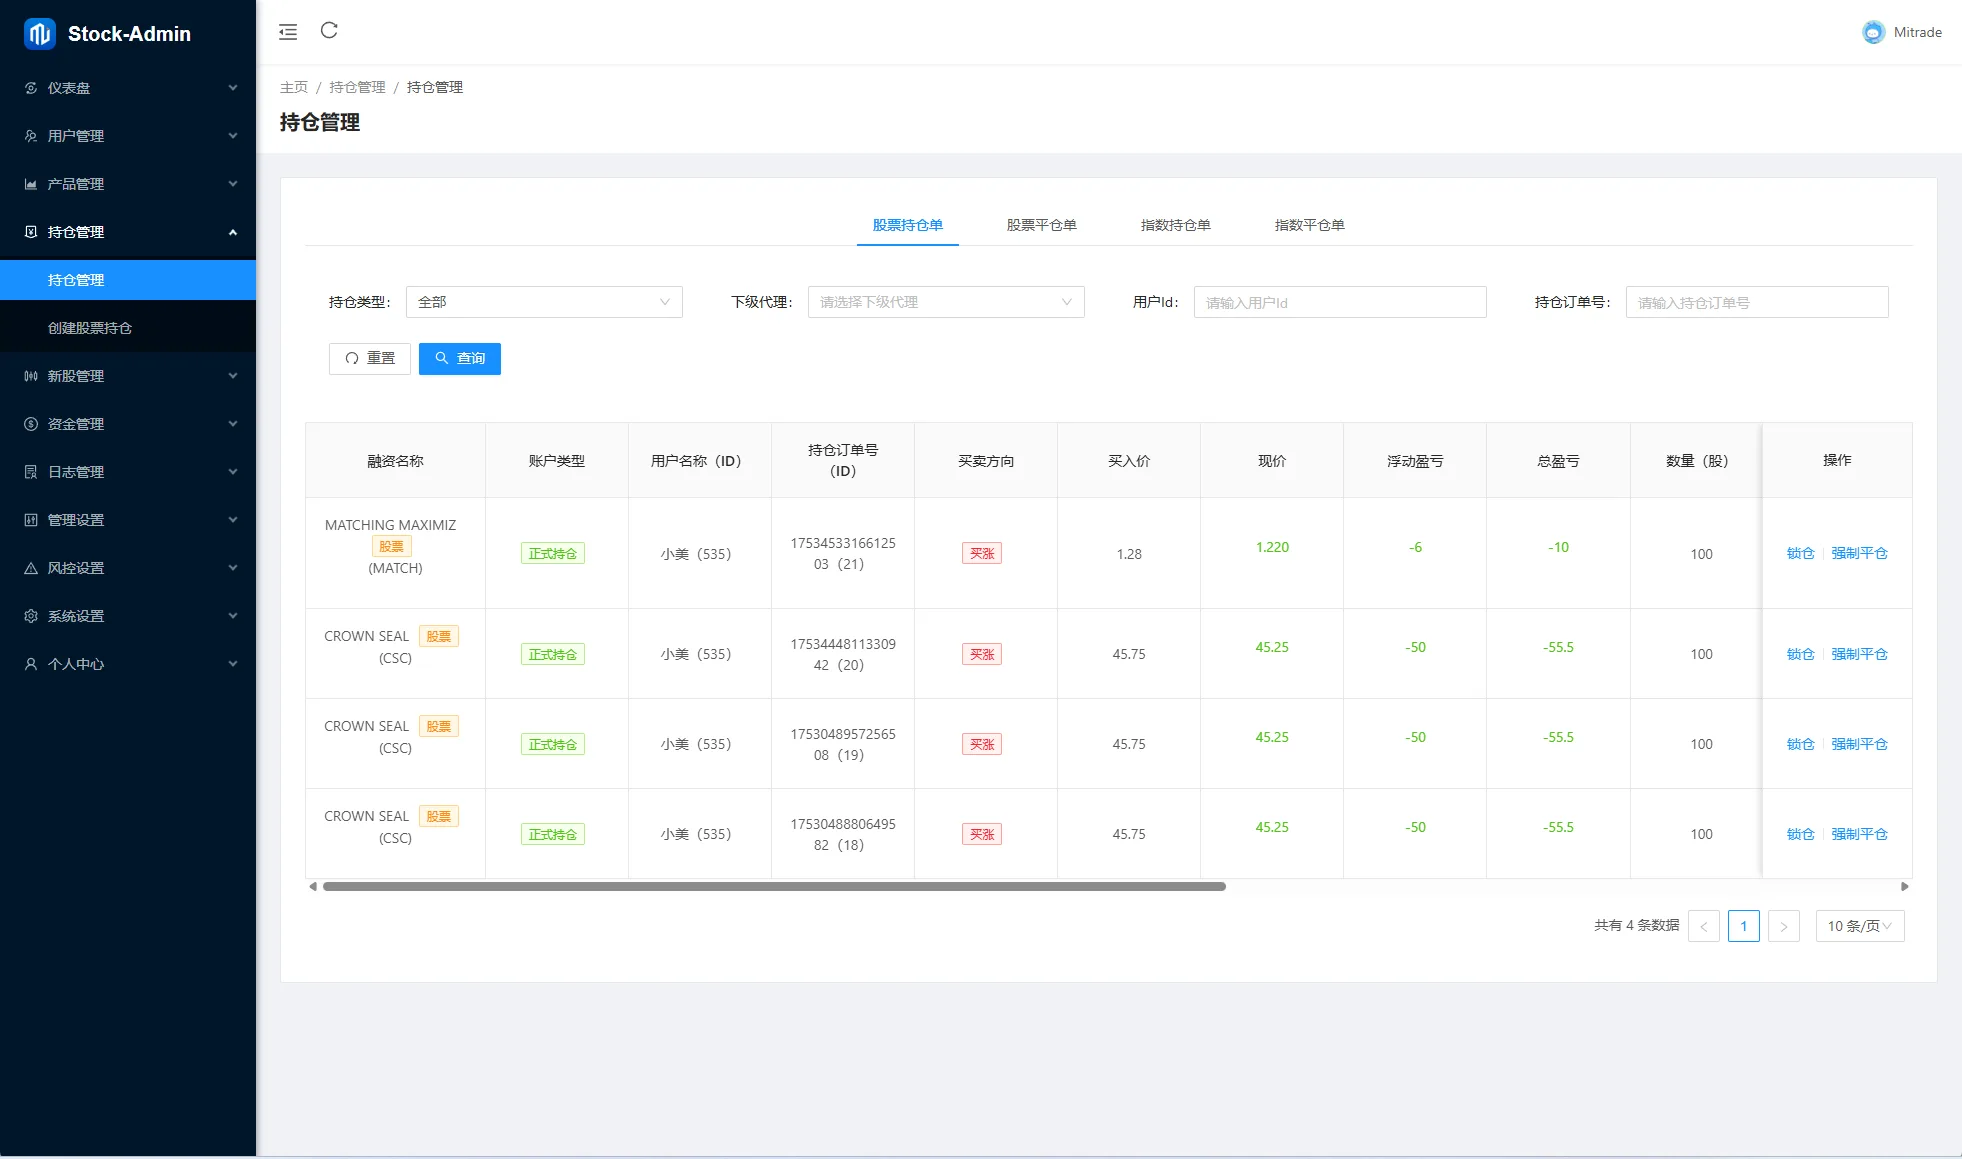Collapse the 持仓管理 sidebar menu chevron

tap(233, 232)
